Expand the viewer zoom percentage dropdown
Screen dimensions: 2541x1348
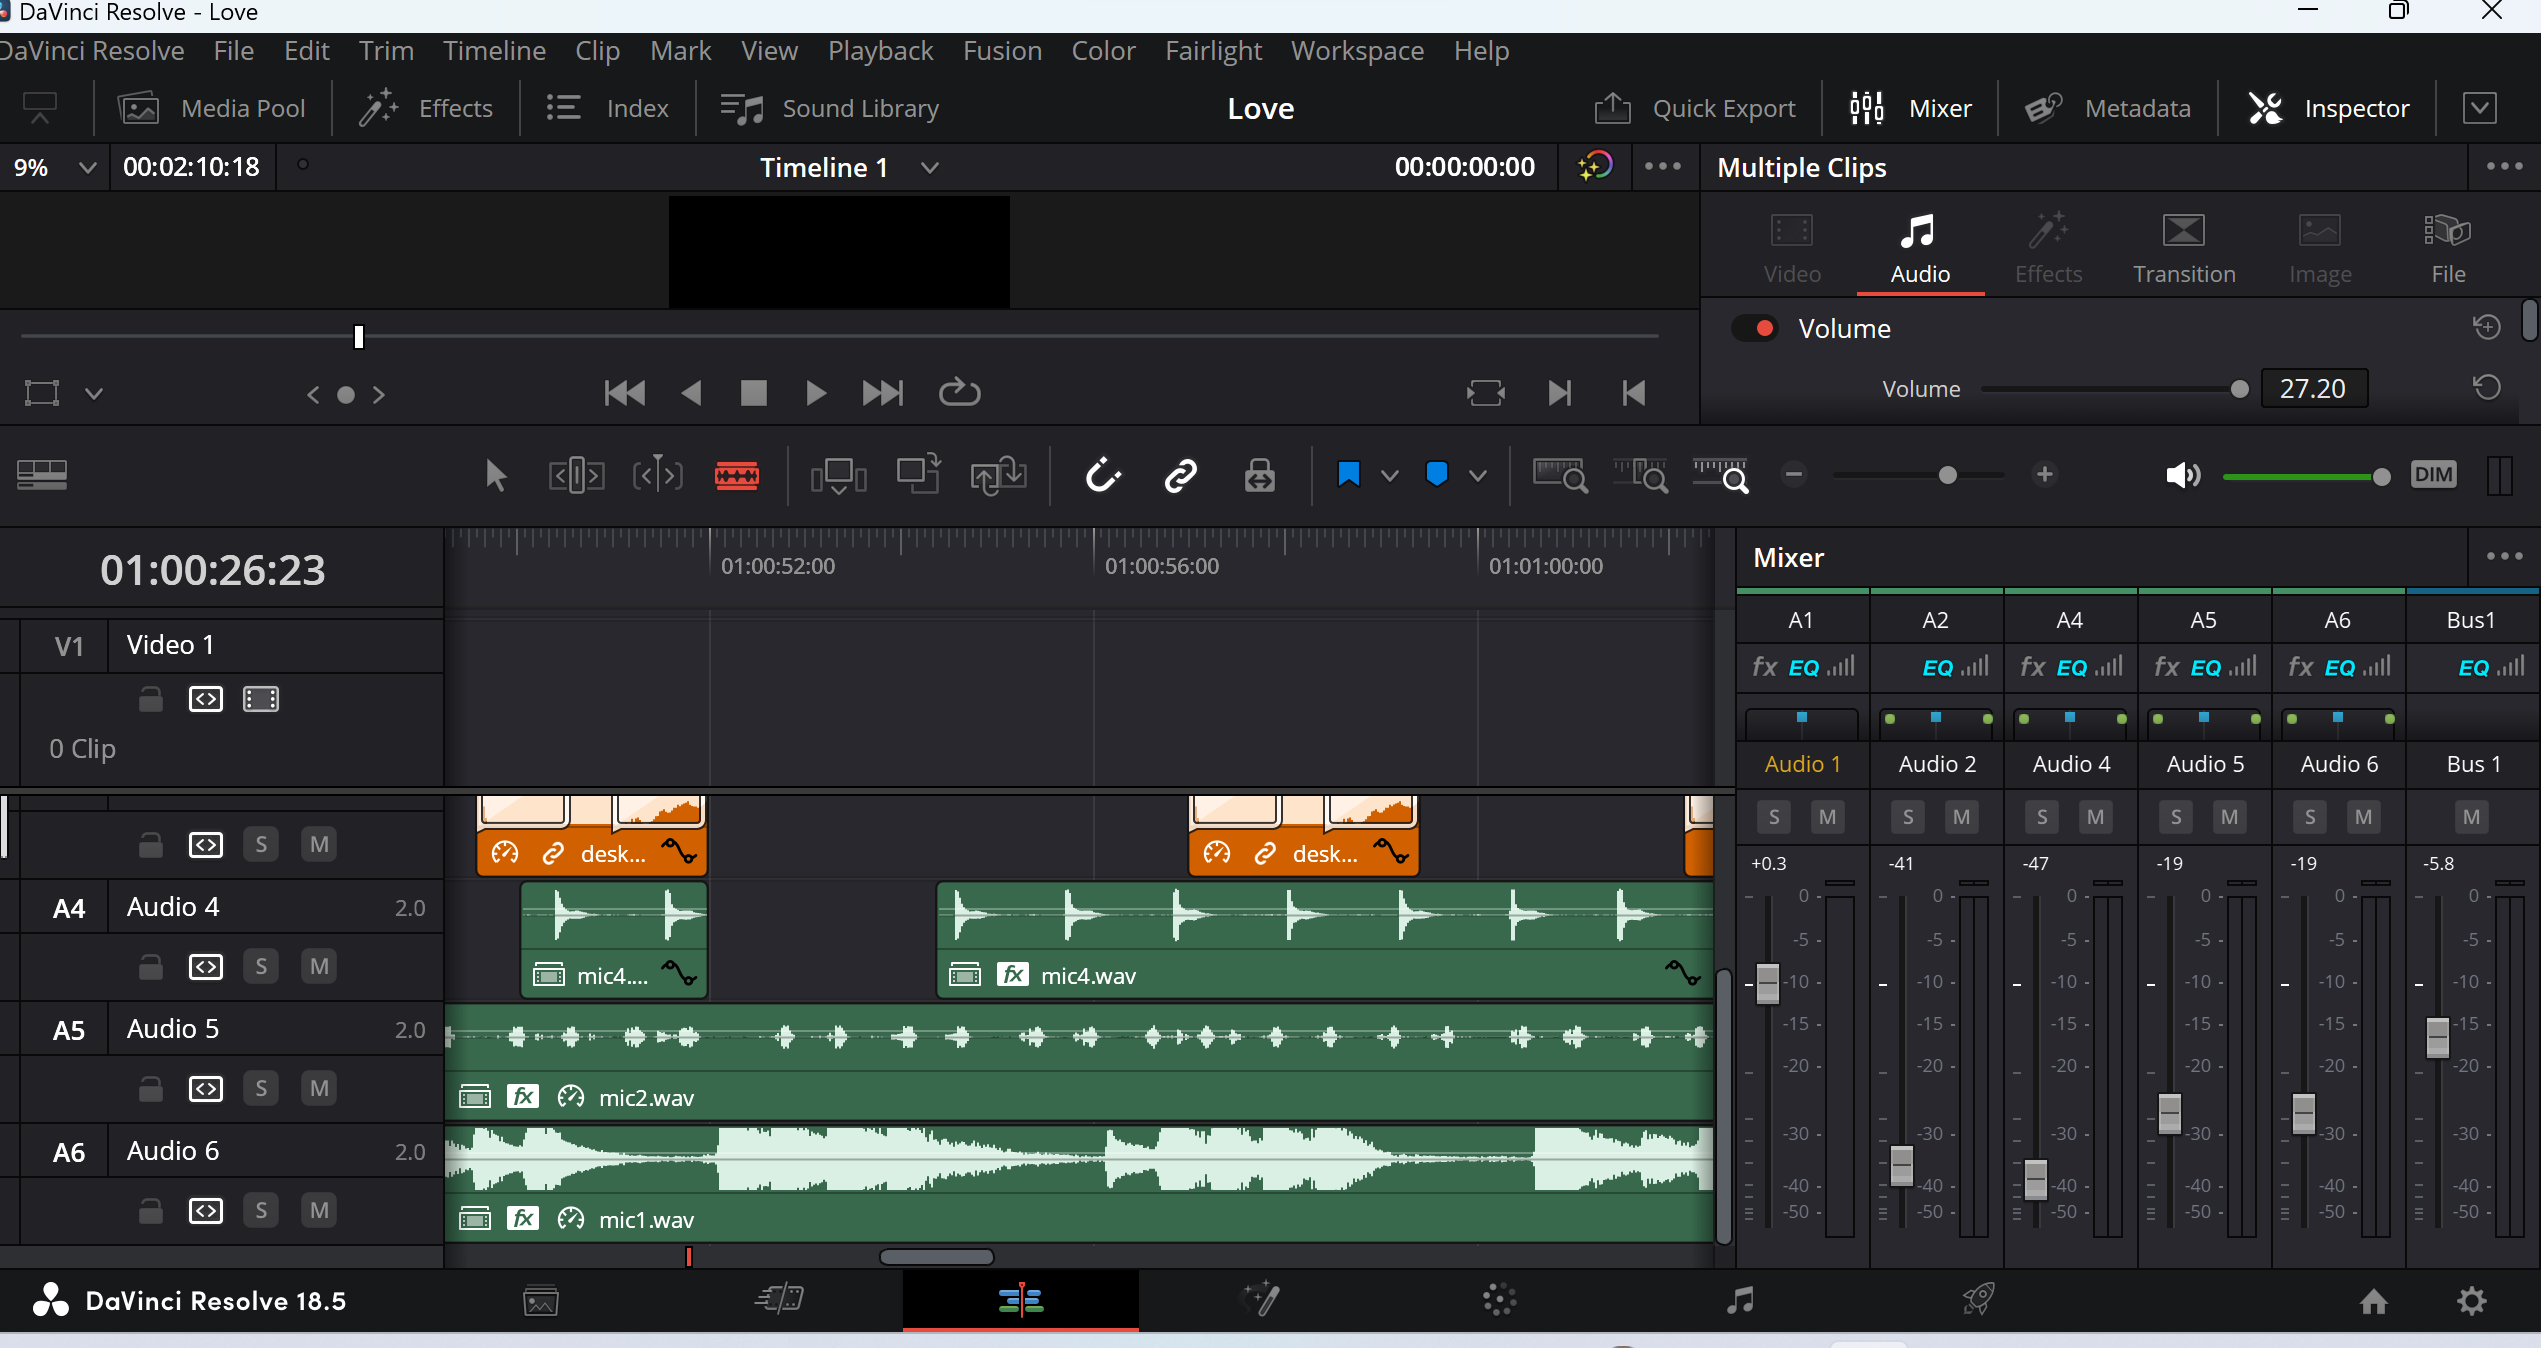click(88, 168)
